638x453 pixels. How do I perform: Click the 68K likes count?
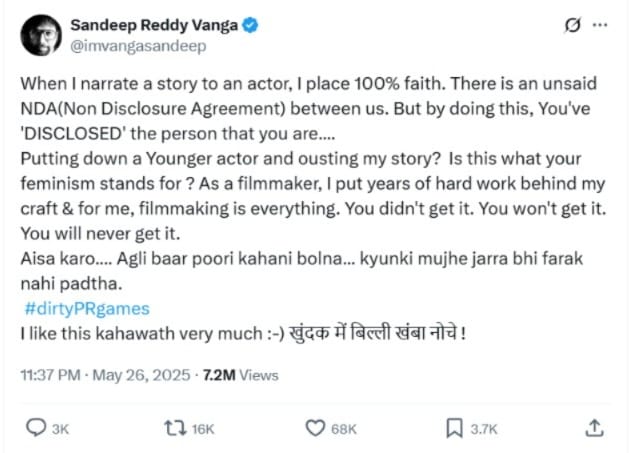pos(343,428)
